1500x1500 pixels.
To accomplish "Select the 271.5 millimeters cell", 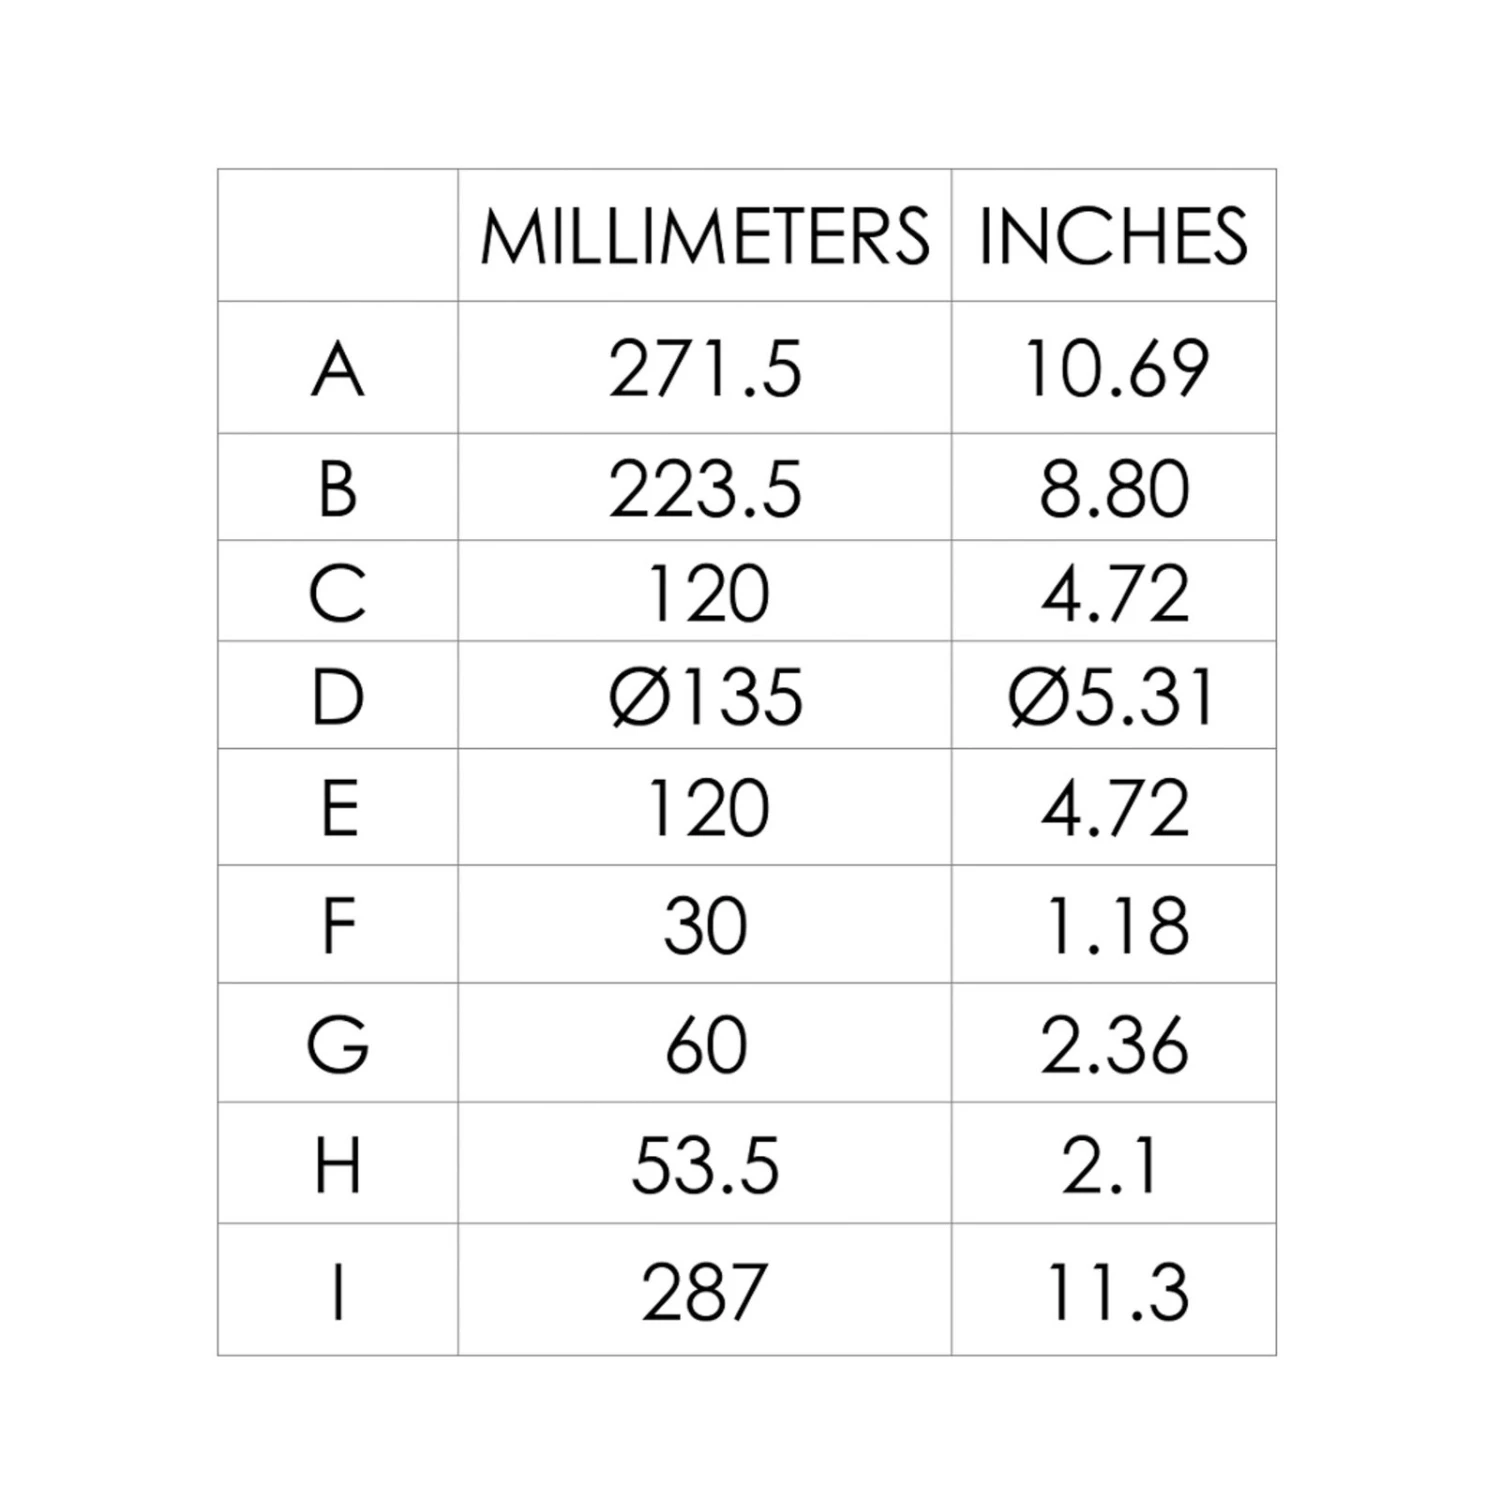I will tap(705, 369).
